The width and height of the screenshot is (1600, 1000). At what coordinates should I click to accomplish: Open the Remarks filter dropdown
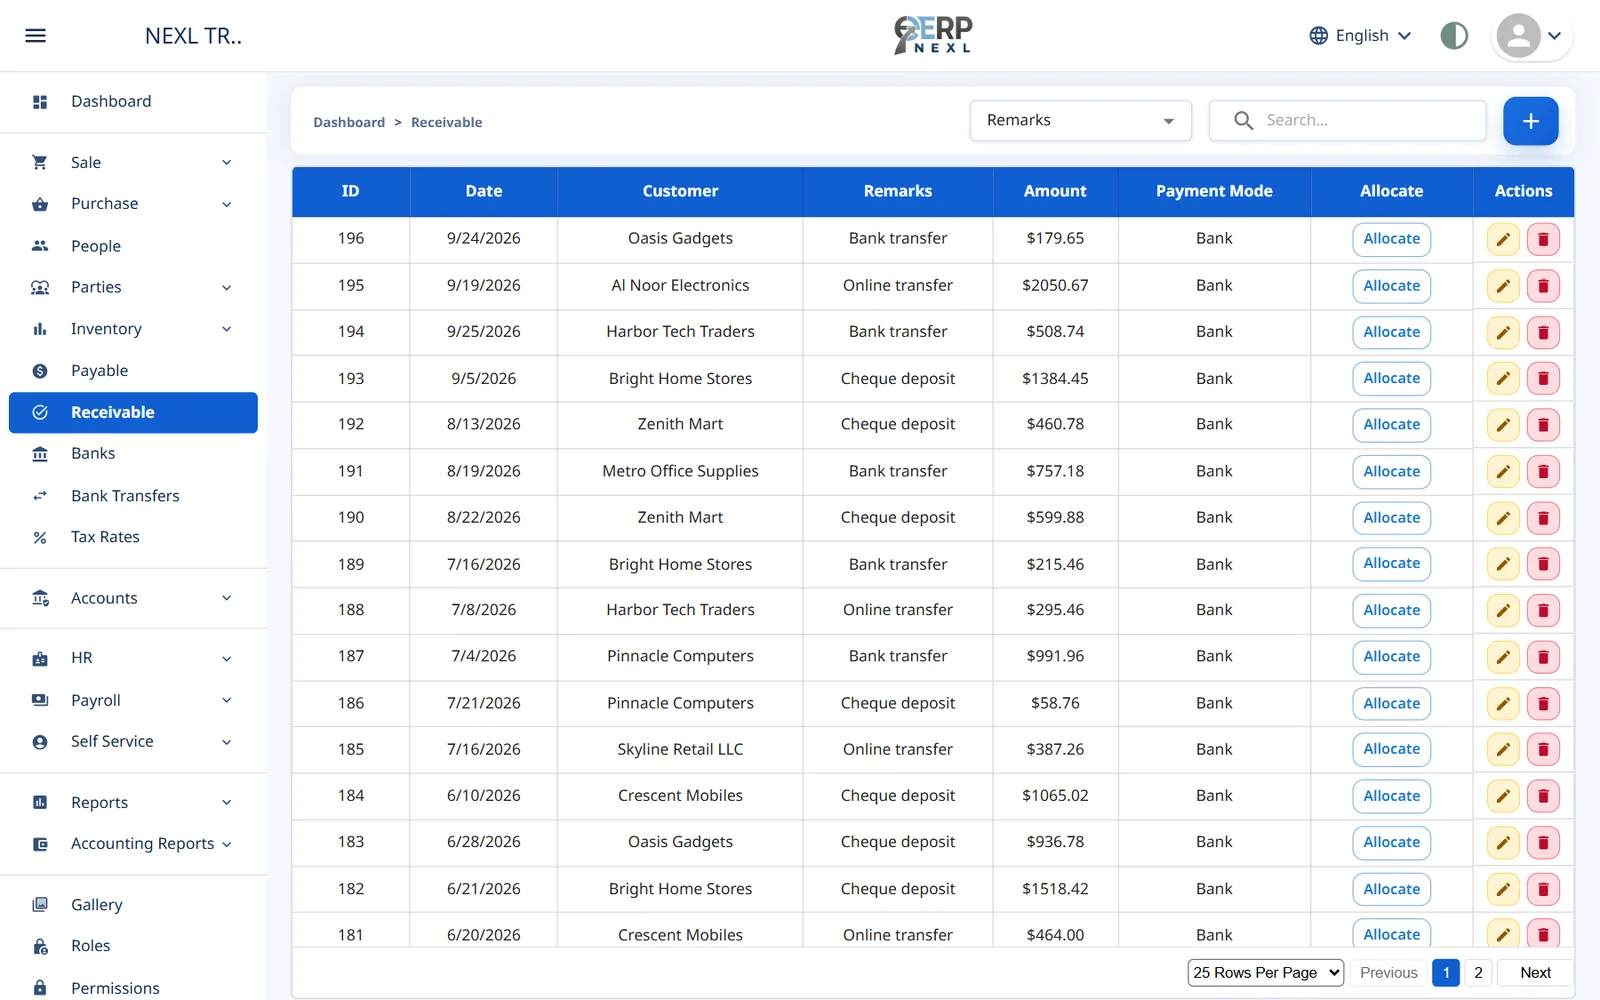coord(1080,121)
